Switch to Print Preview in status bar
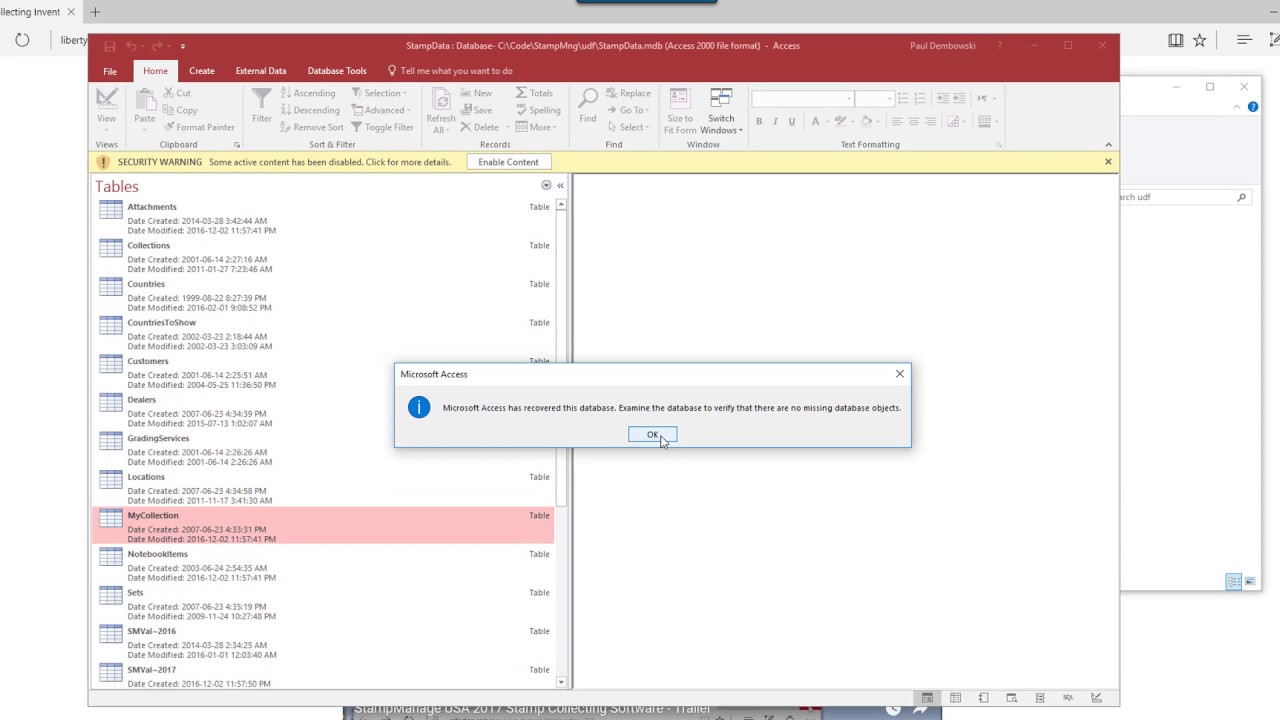1280x720 pixels. tap(1011, 698)
